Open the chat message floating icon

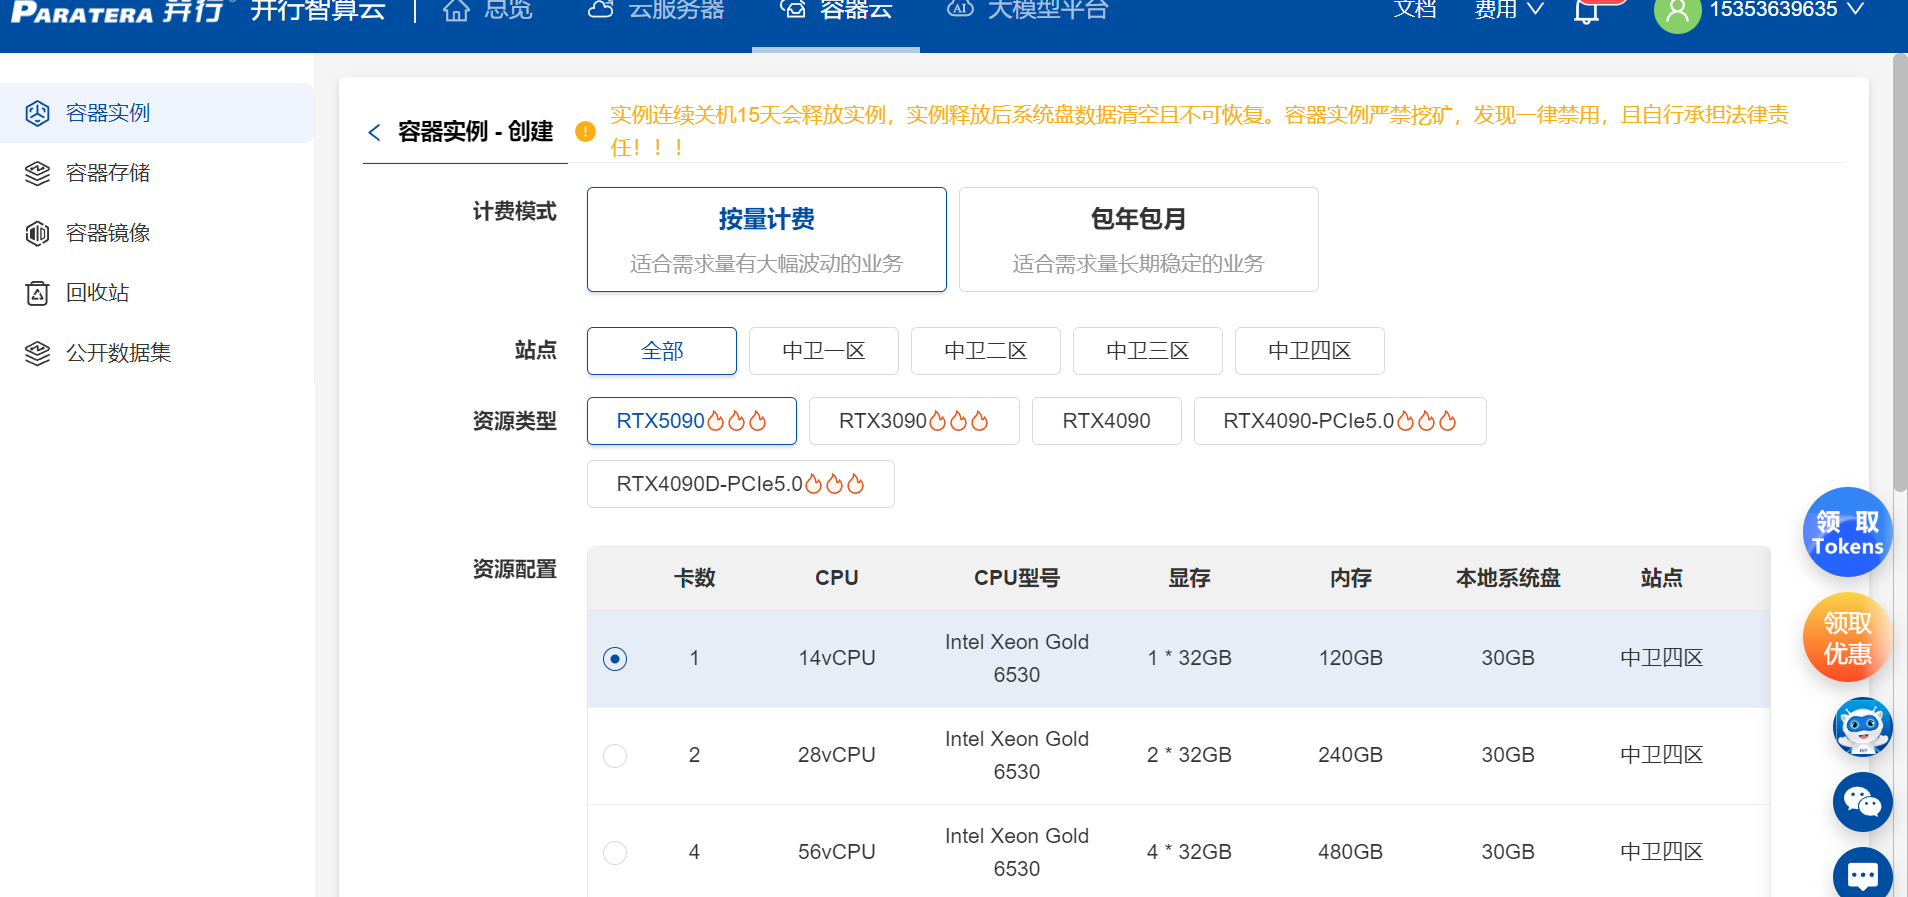click(1862, 874)
